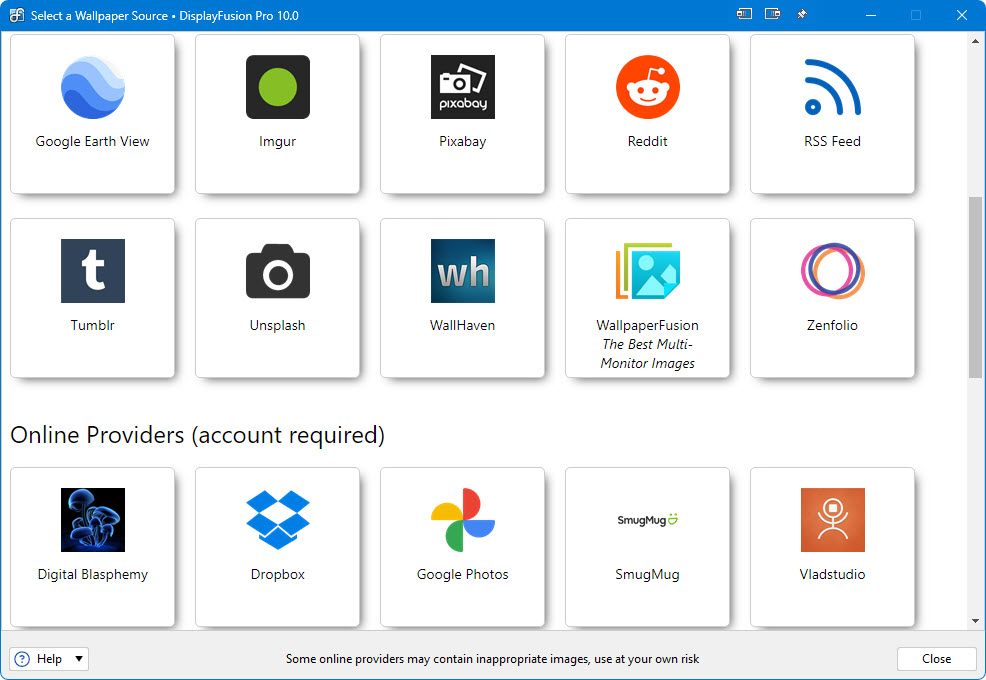Pick the Pixabay provider tile

pyautogui.click(x=462, y=113)
